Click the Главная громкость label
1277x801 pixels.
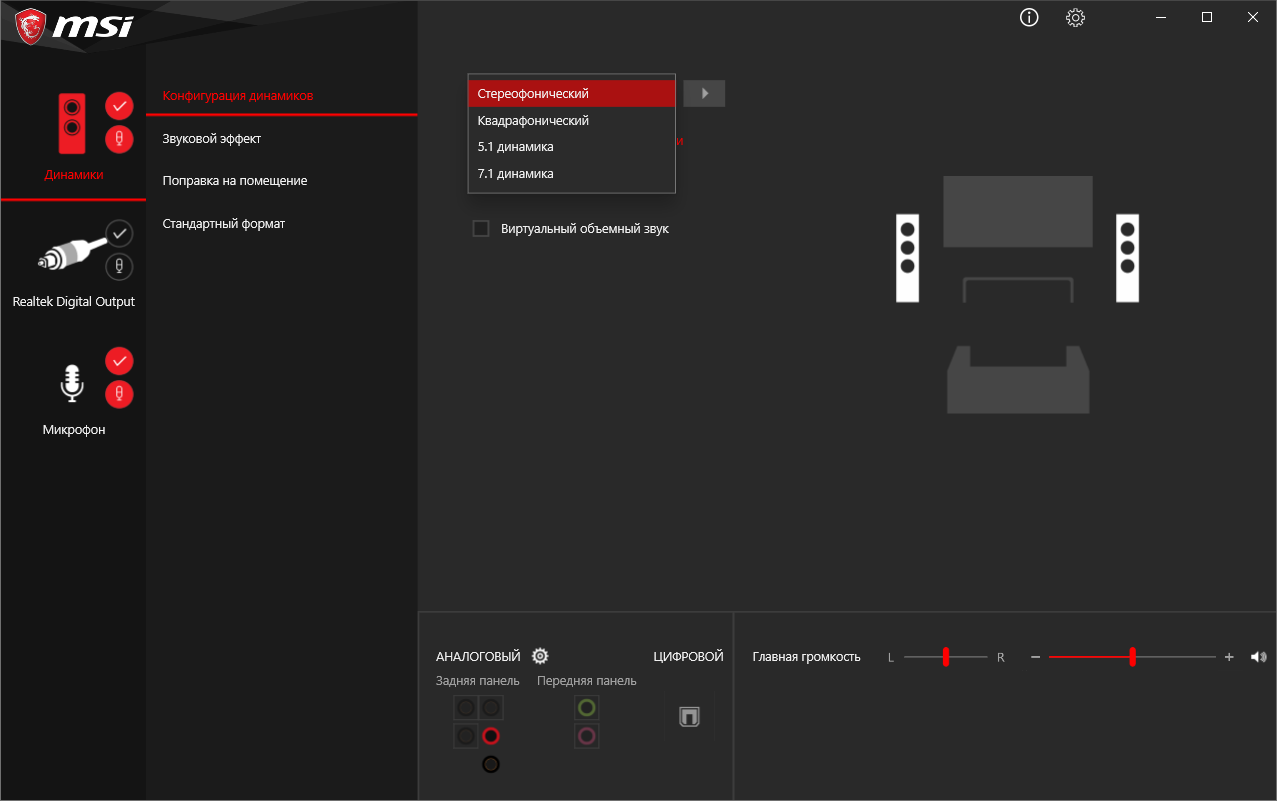pyautogui.click(x=806, y=657)
